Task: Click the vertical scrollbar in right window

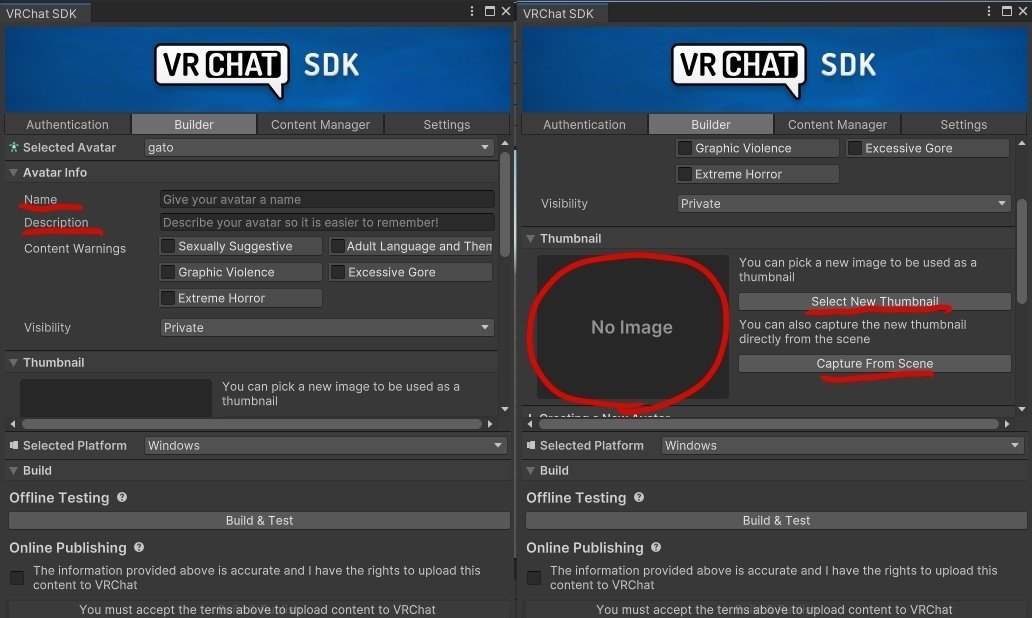Action: click(x=1021, y=252)
